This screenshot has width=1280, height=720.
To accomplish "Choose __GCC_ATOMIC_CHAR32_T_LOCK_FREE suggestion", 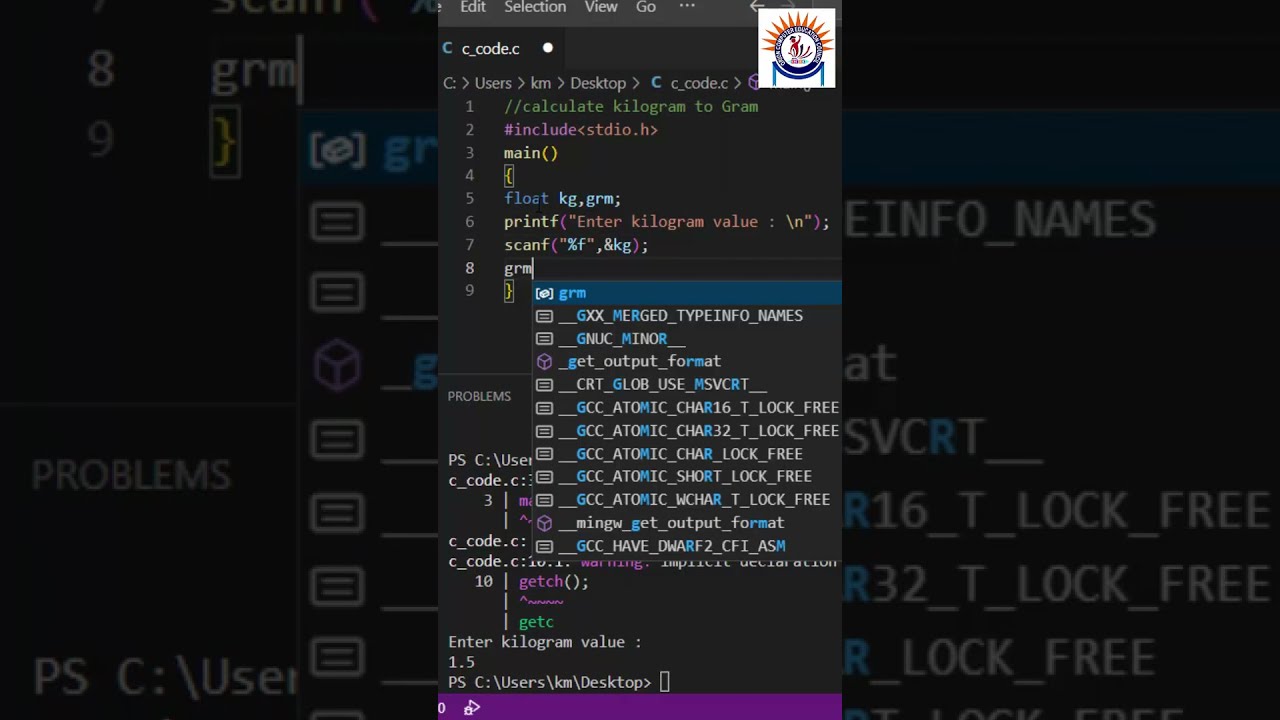I will pos(687,431).
